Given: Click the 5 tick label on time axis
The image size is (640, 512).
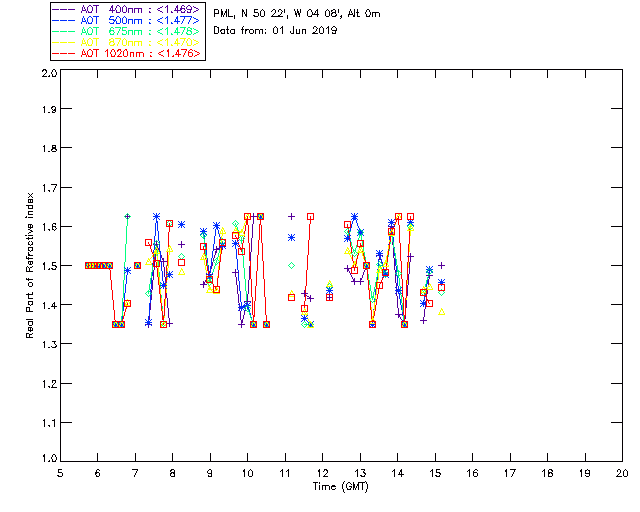Looking at the screenshot, I should pos(60,473).
